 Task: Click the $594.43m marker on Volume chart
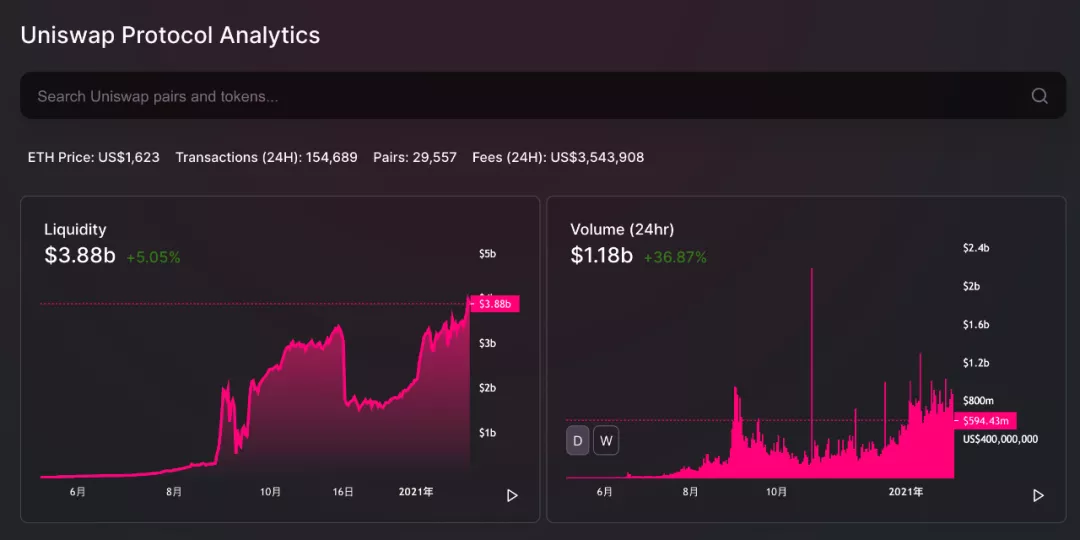(x=985, y=421)
